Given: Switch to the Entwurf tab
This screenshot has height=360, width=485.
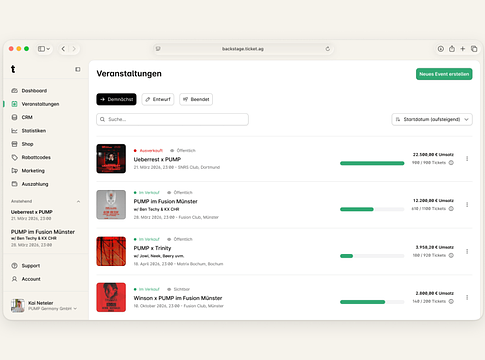Looking at the screenshot, I should click(158, 99).
